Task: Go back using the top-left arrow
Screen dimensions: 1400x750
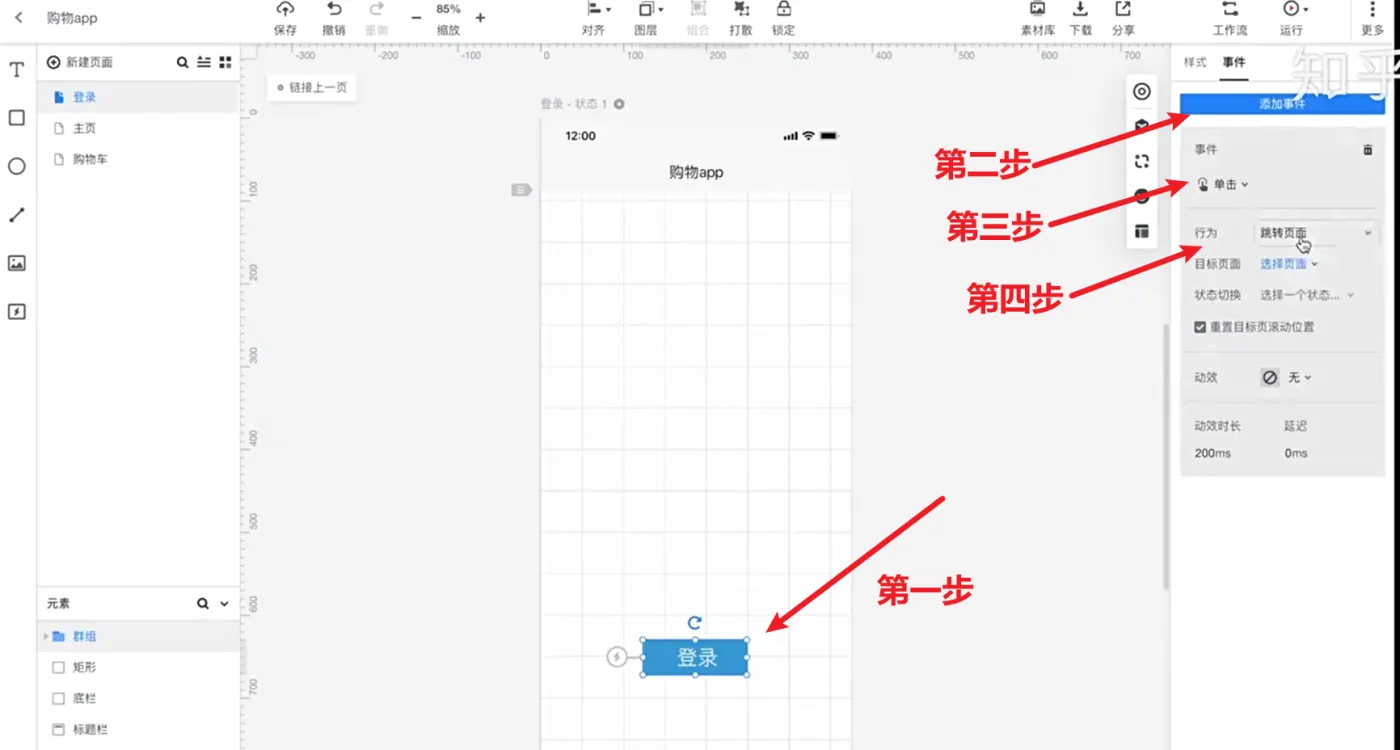Action: click(18, 18)
